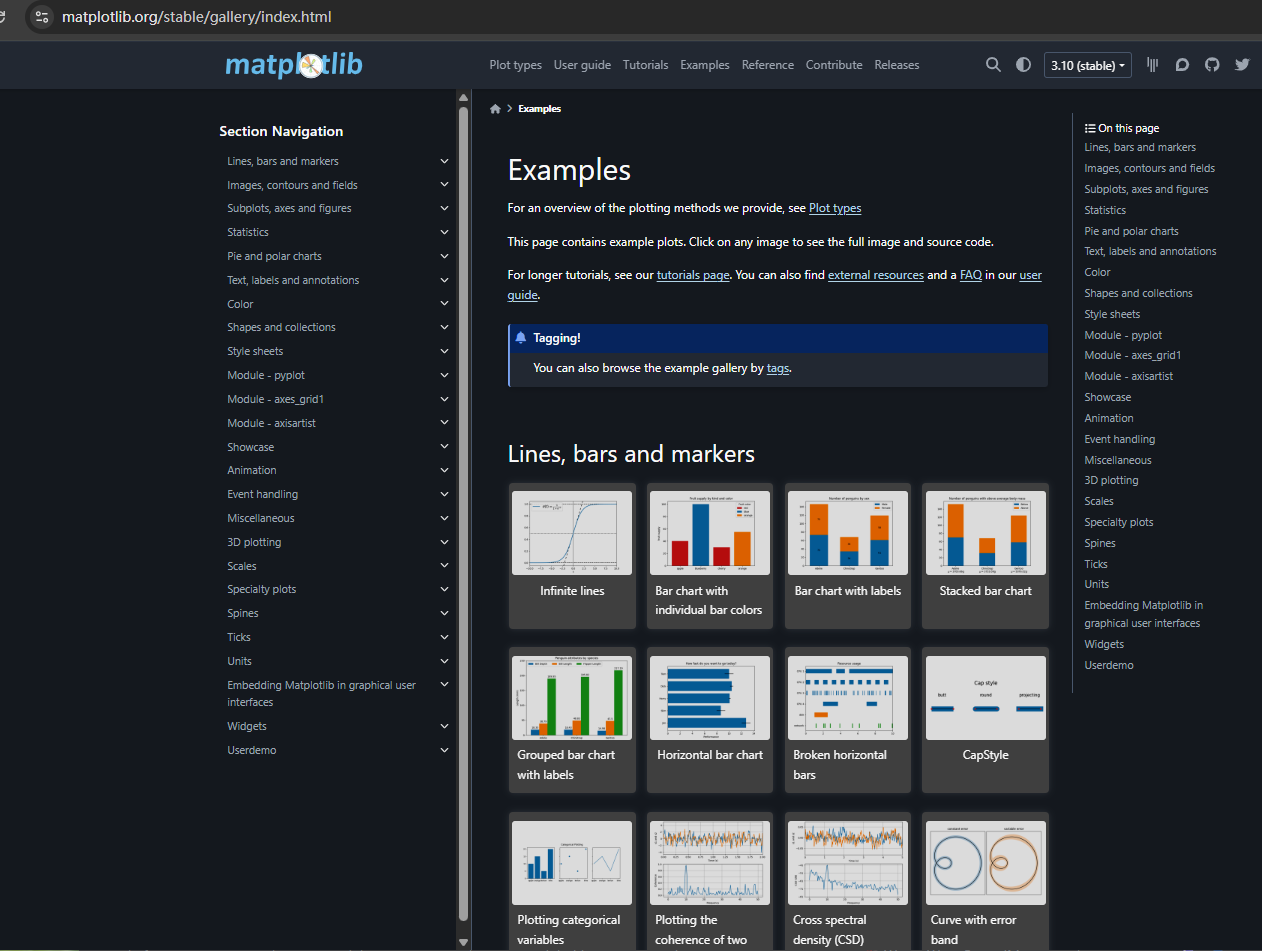
Task: Expand the 3D plotting section chevron
Action: 444,542
